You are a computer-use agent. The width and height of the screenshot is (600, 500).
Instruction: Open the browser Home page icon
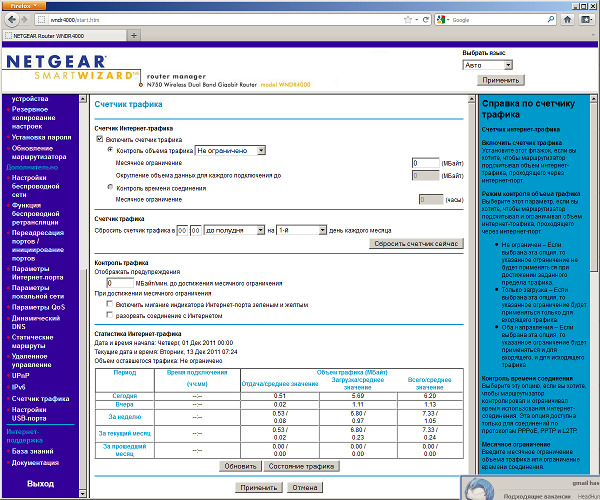(567, 20)
